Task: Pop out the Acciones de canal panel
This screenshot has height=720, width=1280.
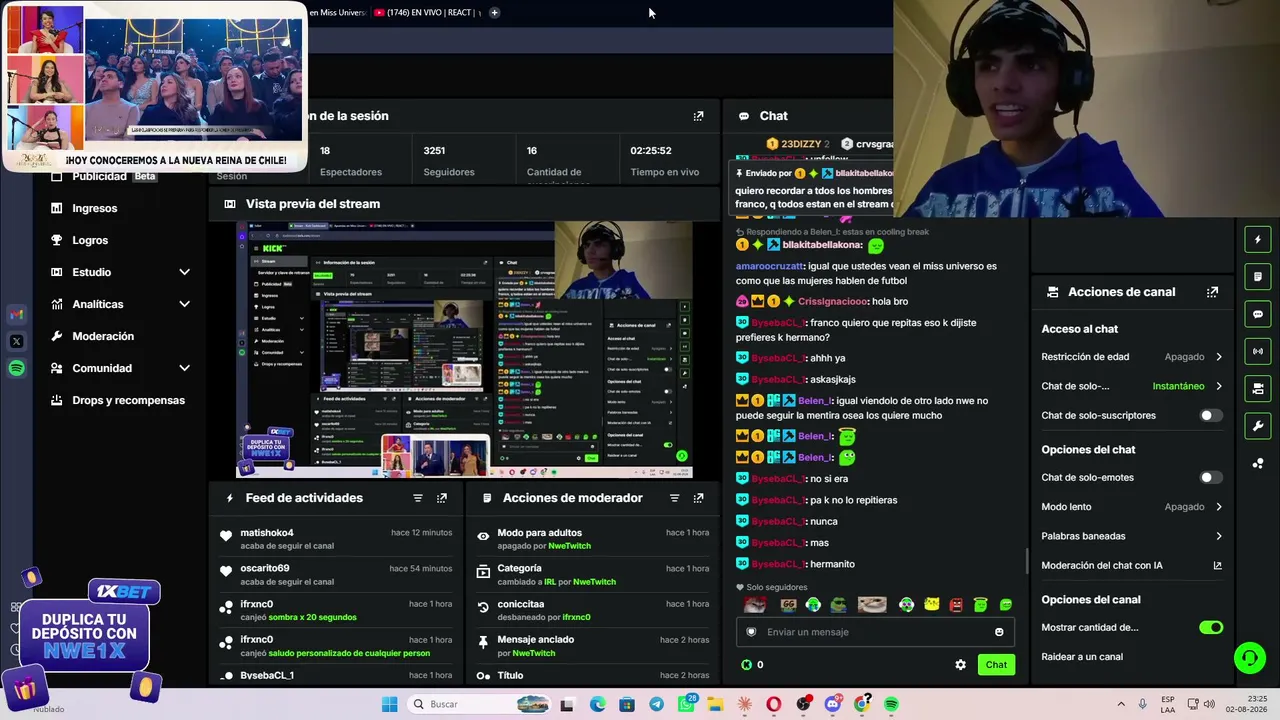Action: (1212, 292)
